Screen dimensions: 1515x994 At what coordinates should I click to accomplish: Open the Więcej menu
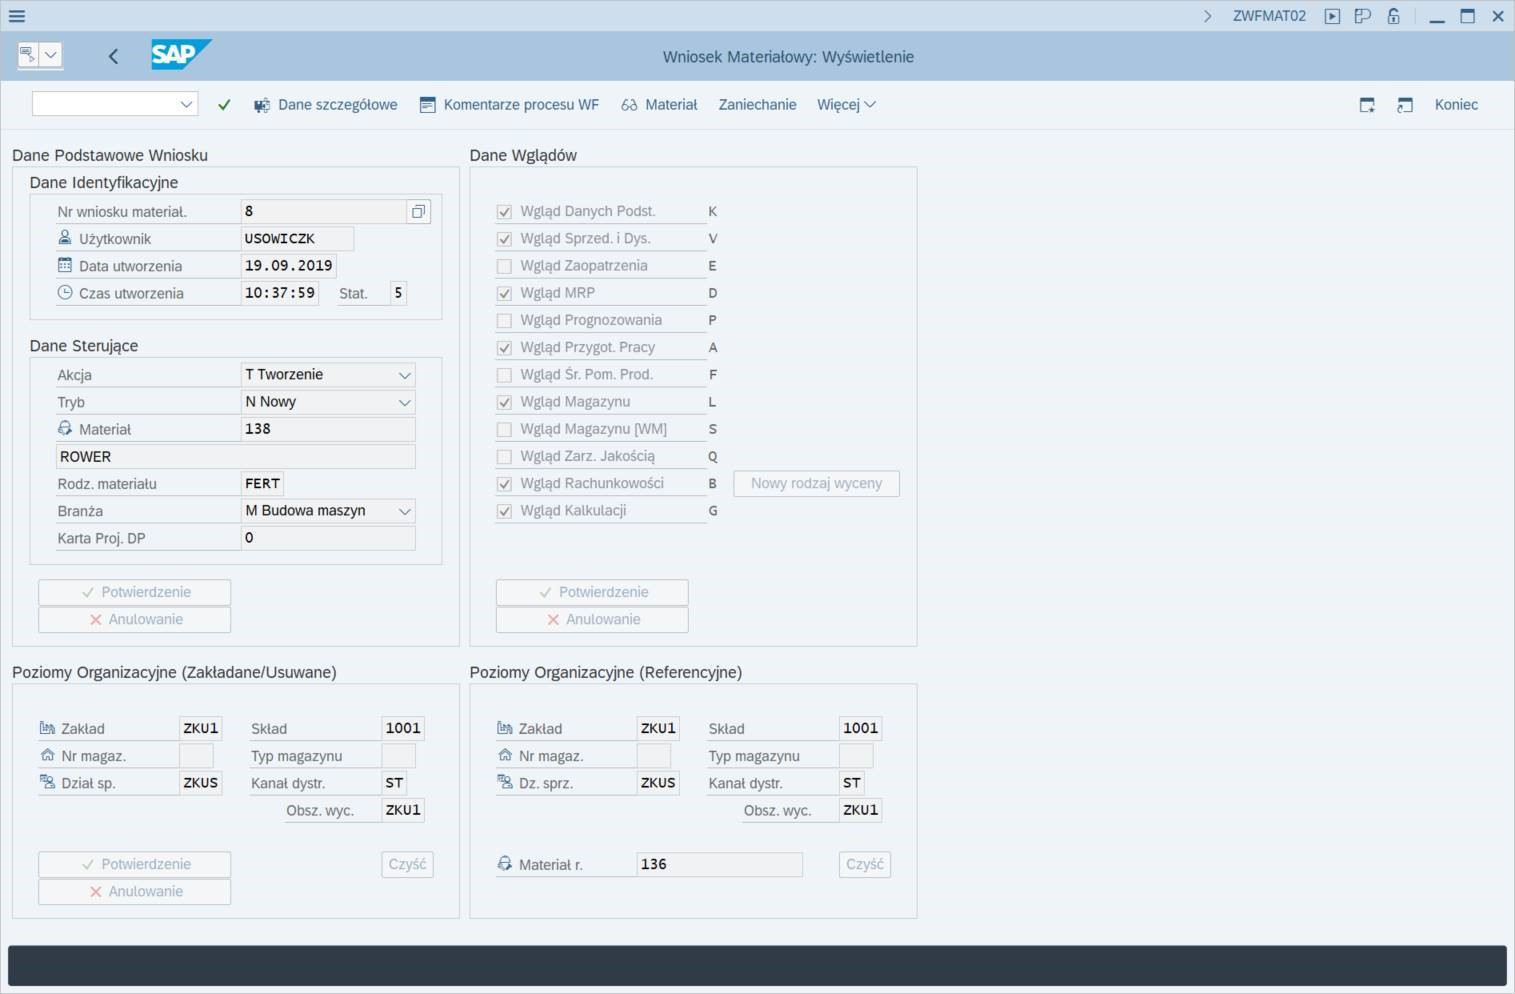(x=846, y=105)
